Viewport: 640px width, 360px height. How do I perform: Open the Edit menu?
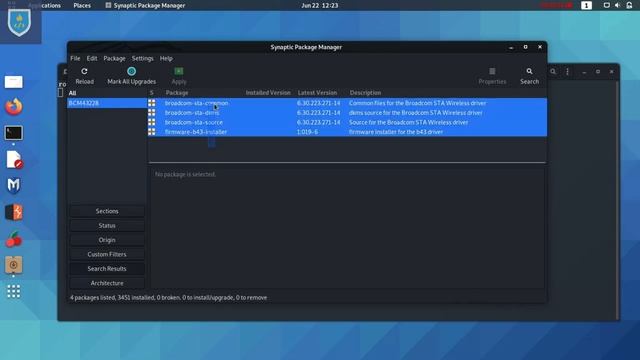92,58
